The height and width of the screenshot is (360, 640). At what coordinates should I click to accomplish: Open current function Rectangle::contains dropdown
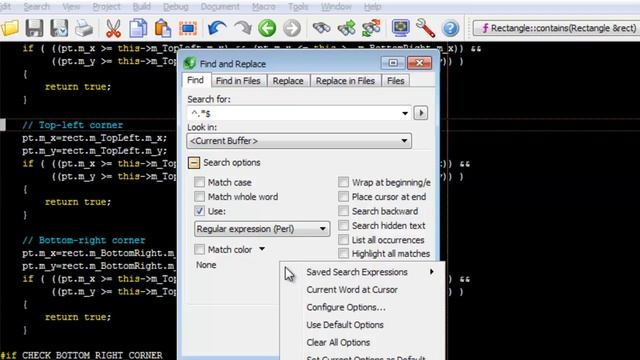(556, 28)
